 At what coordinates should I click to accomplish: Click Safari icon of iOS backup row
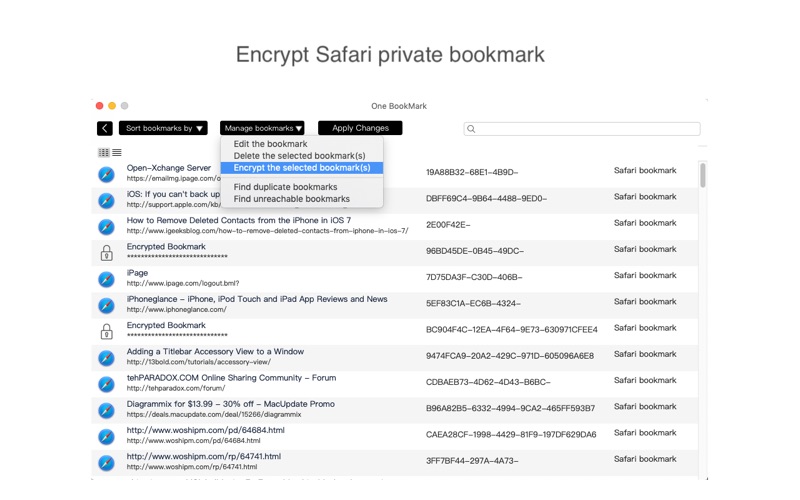tap(106, 201)
